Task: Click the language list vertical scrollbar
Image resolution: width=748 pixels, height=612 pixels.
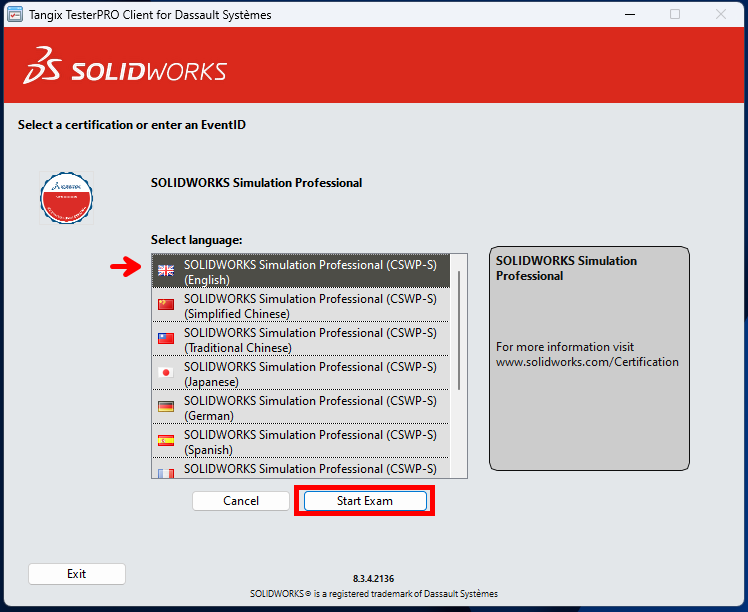Action: (459, 330)
